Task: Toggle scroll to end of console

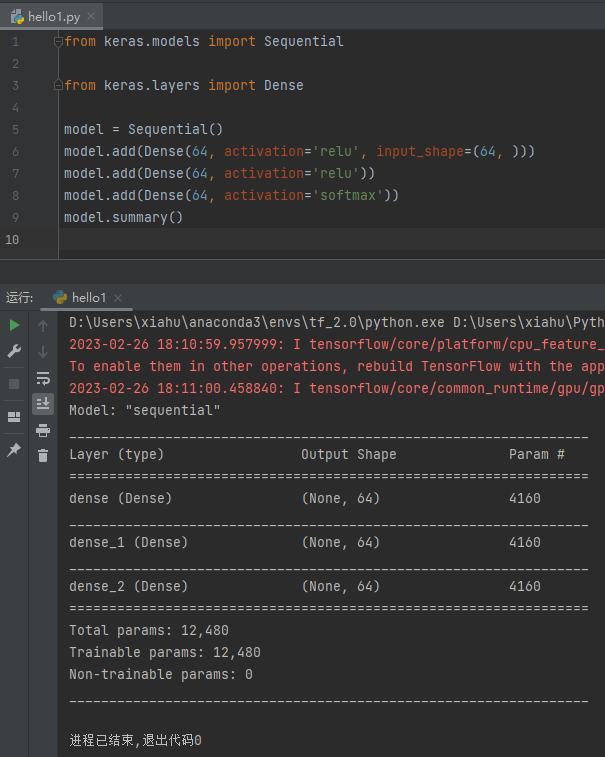Action: [x=43, y=403]
